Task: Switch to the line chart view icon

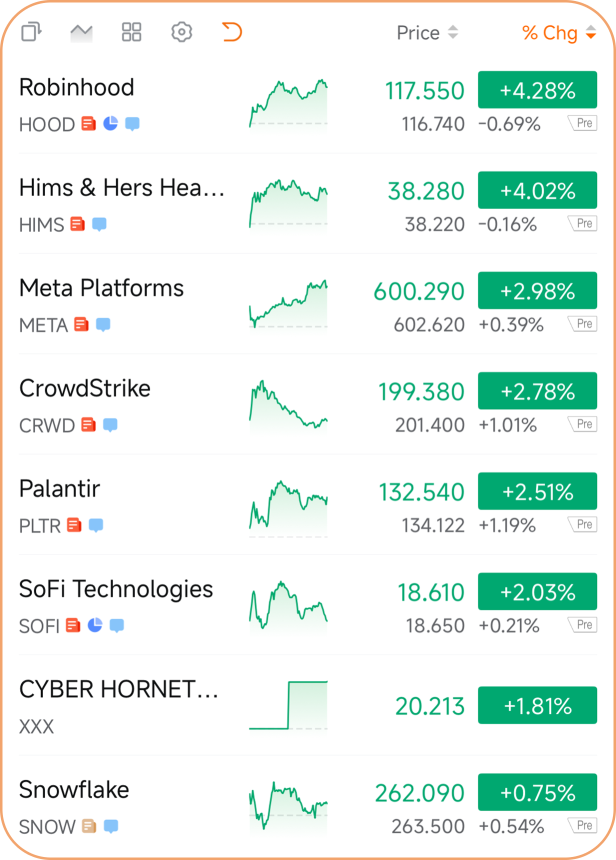Action: pyautogui.click(x=81, y=32)
